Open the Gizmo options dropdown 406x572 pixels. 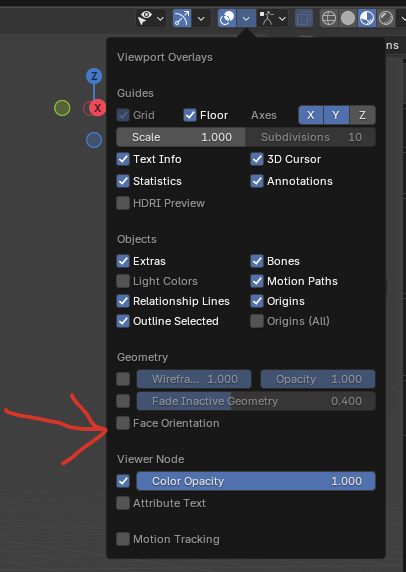(x=201, y=18)
